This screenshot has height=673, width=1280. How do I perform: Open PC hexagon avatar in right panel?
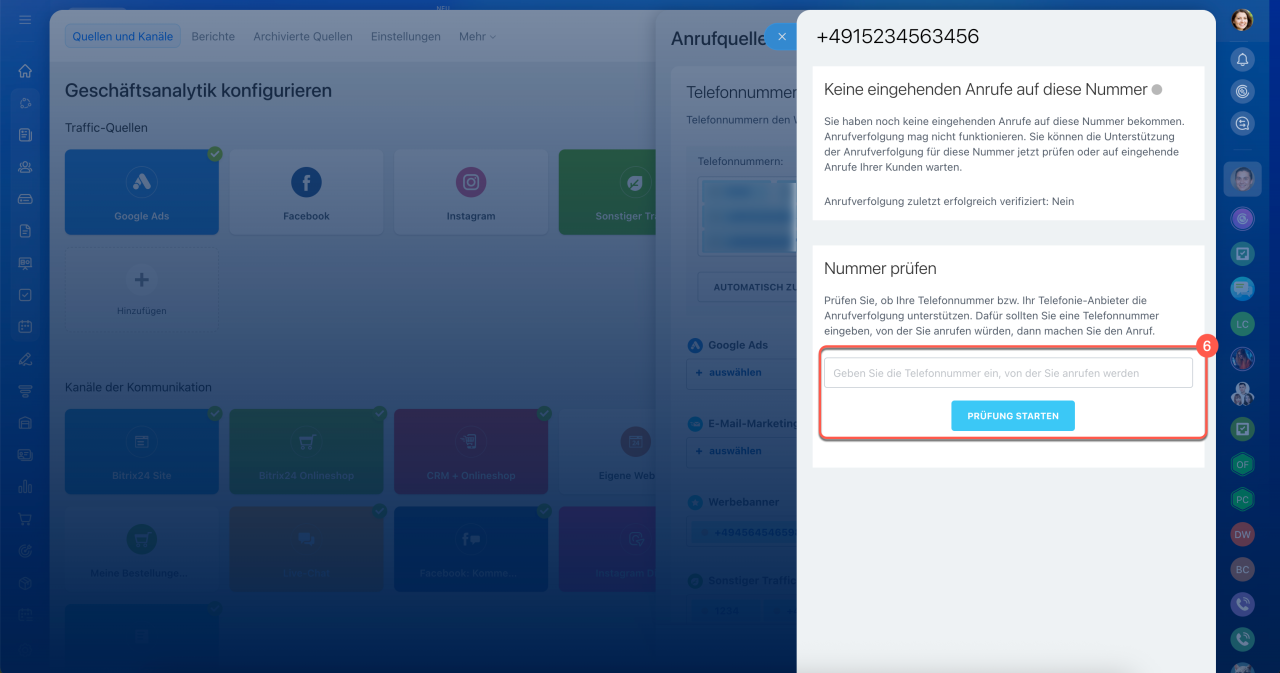[x=1242, y=499]
